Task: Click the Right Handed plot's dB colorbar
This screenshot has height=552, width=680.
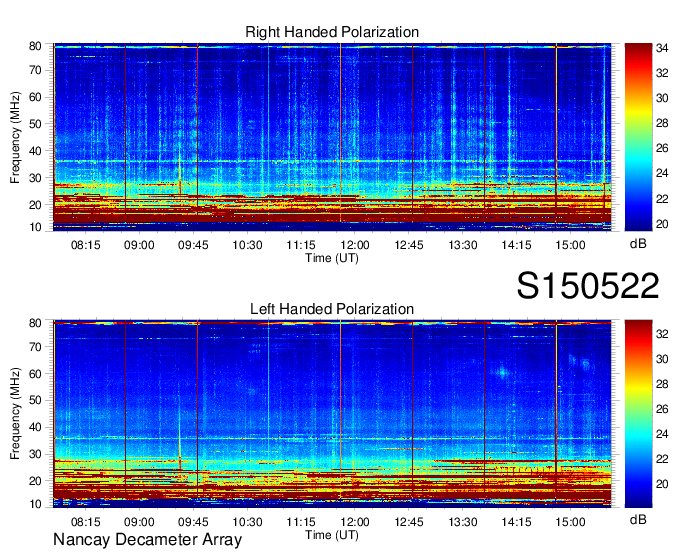Action: click(638, 137)
